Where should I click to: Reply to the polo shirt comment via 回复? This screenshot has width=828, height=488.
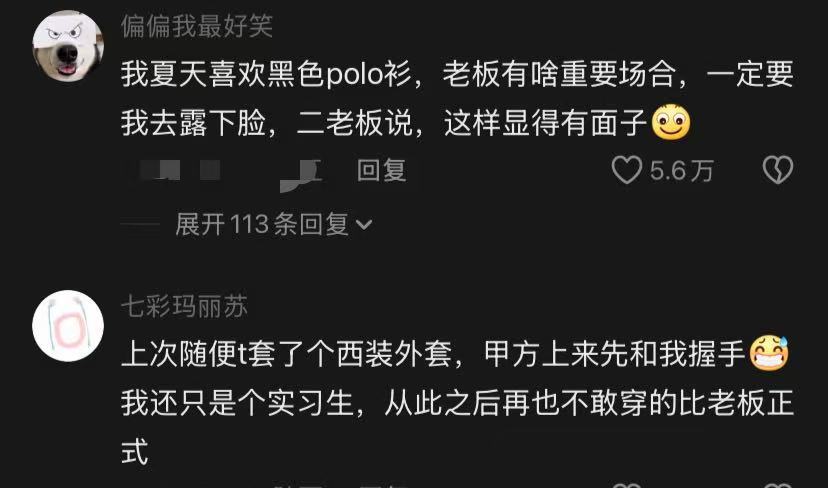point(381,170)
